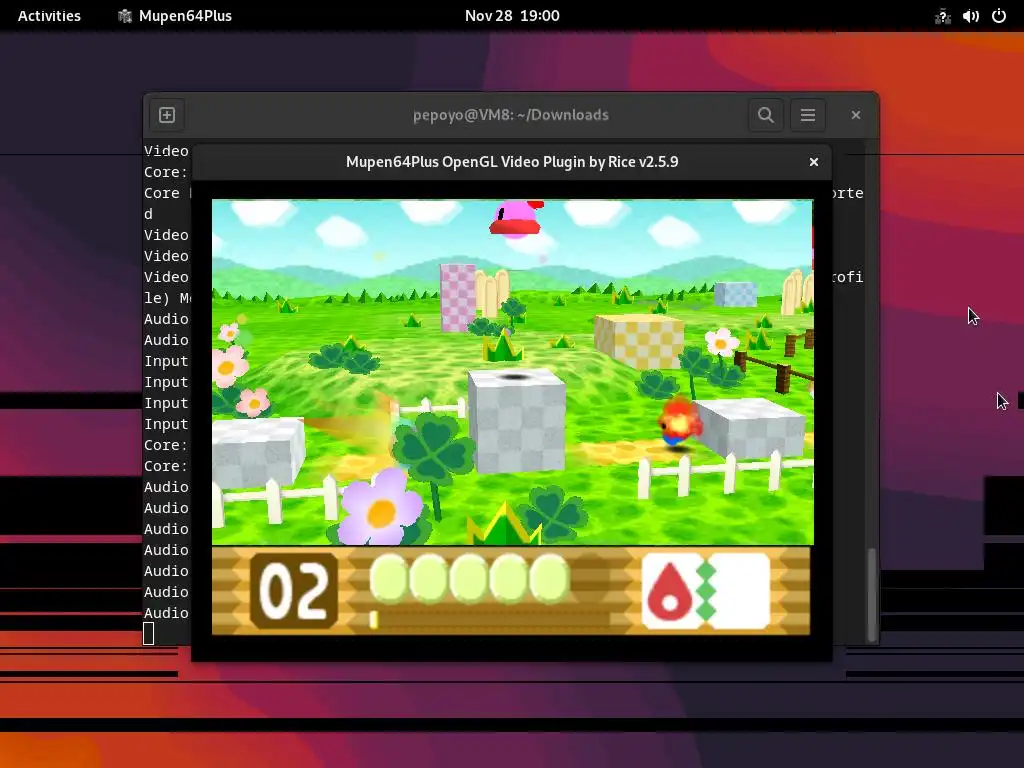The image size is (1024, 768).
Task: Click the burning enemy near gray block
Action: pyautogui.click(x=679, y=423)
